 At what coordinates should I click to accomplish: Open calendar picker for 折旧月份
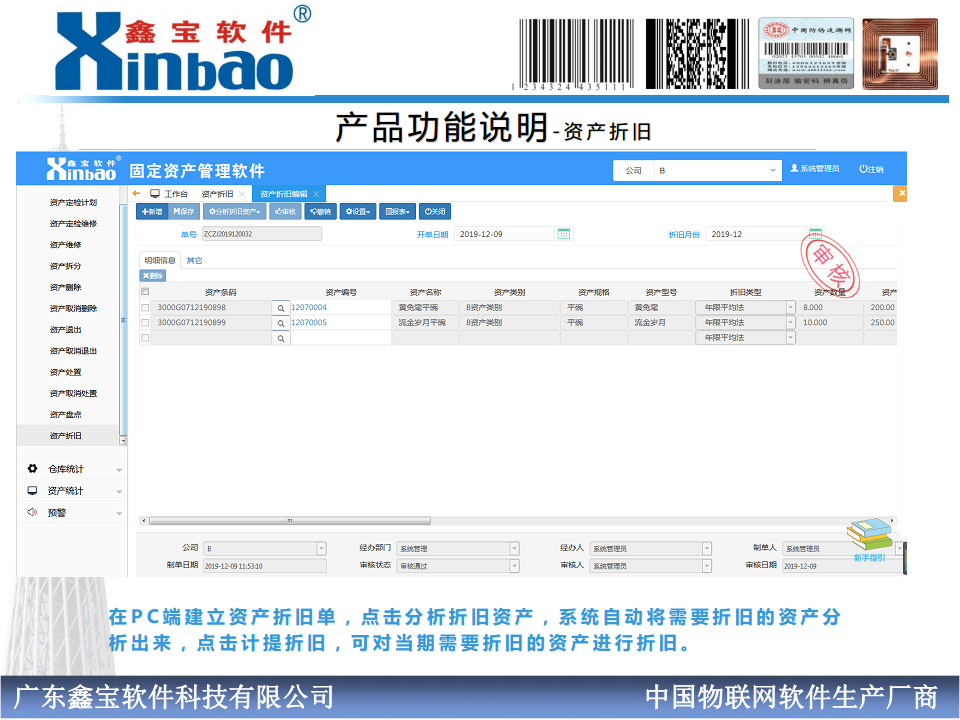pos(815,234)
